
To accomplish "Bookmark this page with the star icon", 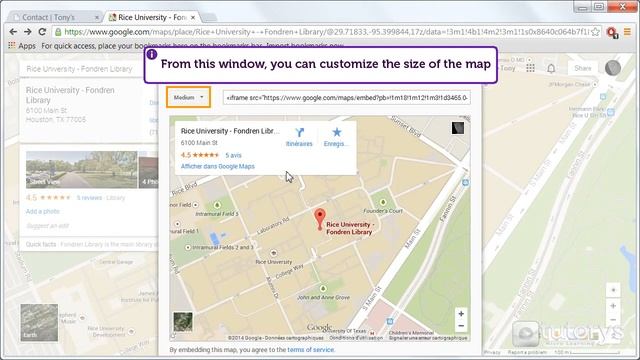I will click(x=596, y=32).
